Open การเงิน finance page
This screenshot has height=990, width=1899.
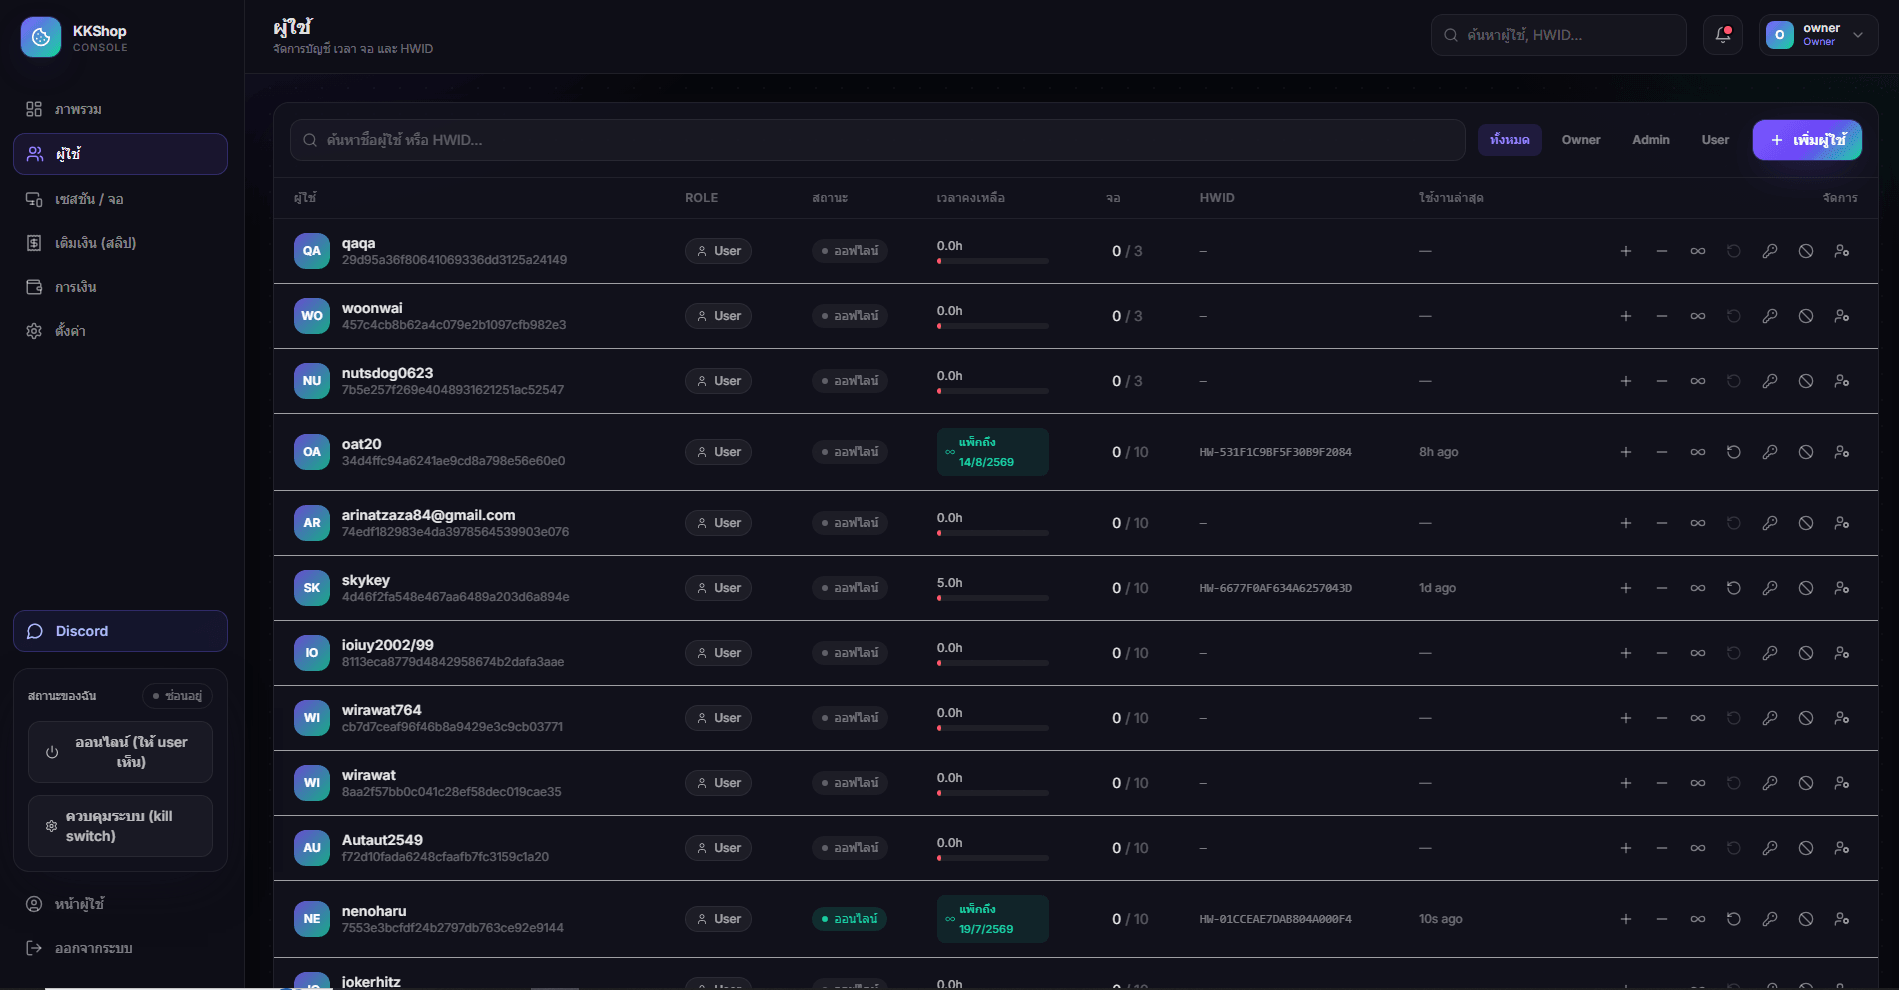click(x=120, y=287)
